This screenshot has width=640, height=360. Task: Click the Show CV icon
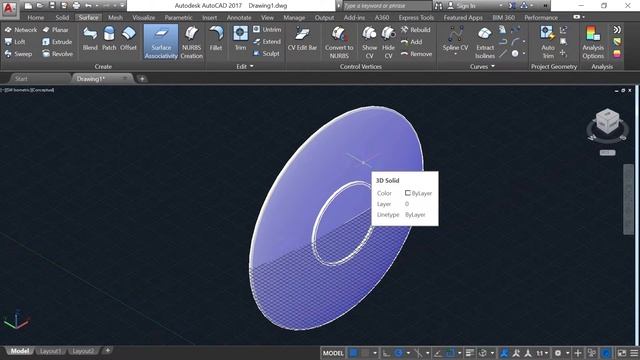tap(369, 42)
